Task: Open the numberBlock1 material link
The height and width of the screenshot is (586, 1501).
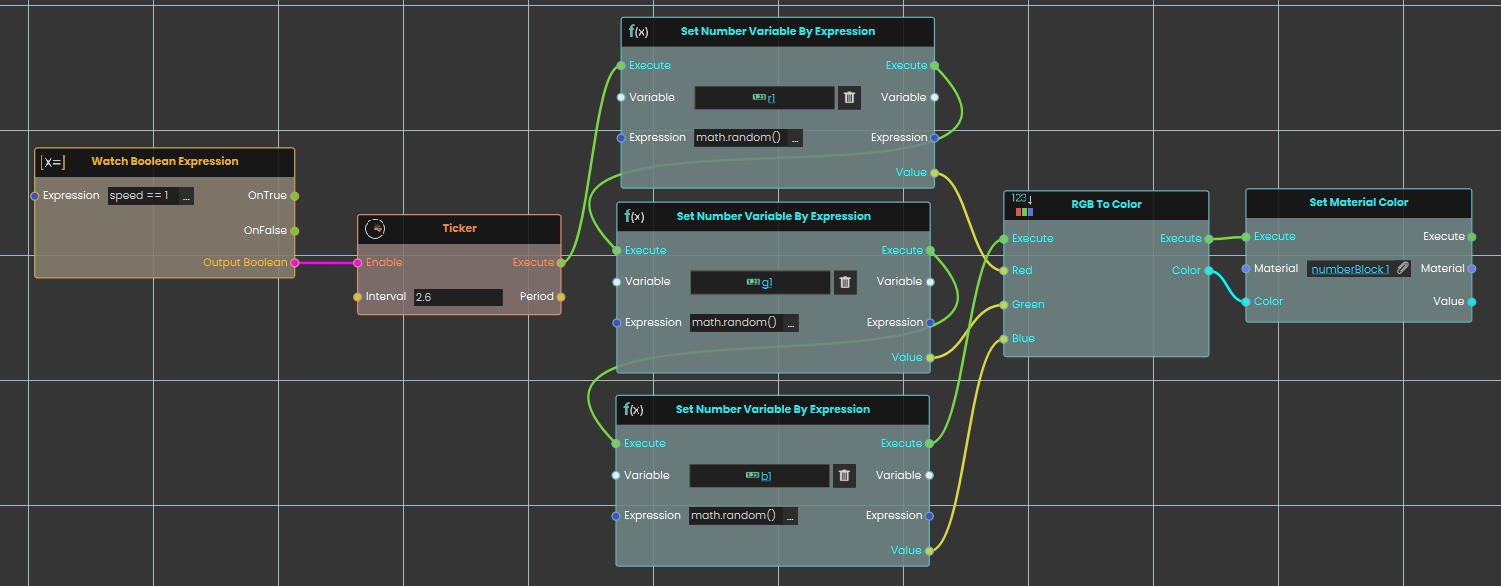Action: click(x=1350, y=269)
